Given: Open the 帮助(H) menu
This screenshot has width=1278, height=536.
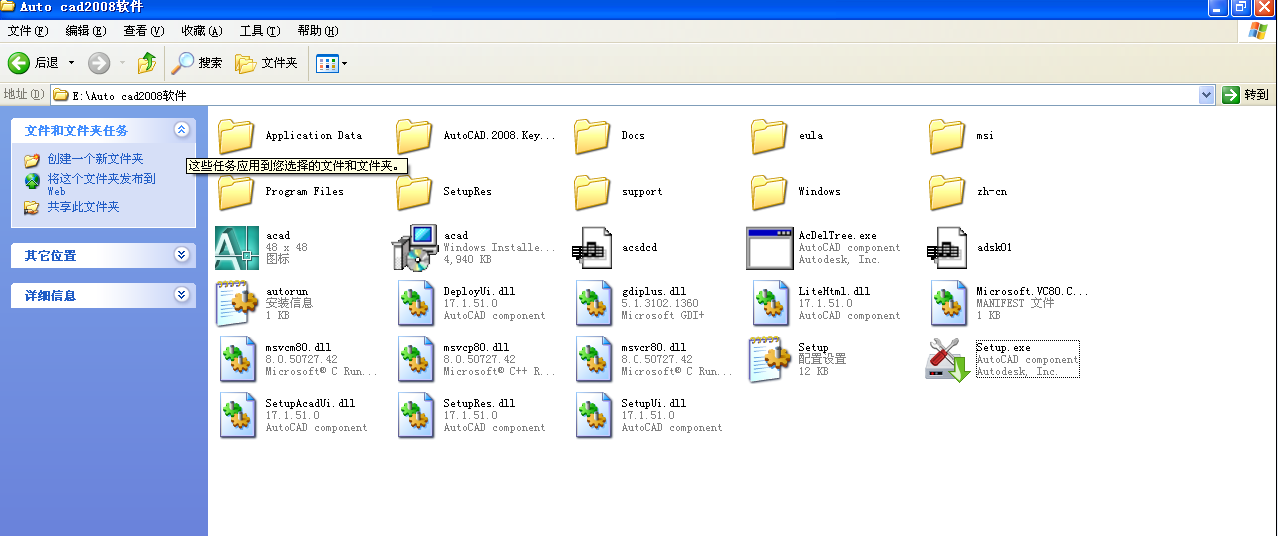Looking at the screenshot, I should pyautogui.click(x=318, y=31).
